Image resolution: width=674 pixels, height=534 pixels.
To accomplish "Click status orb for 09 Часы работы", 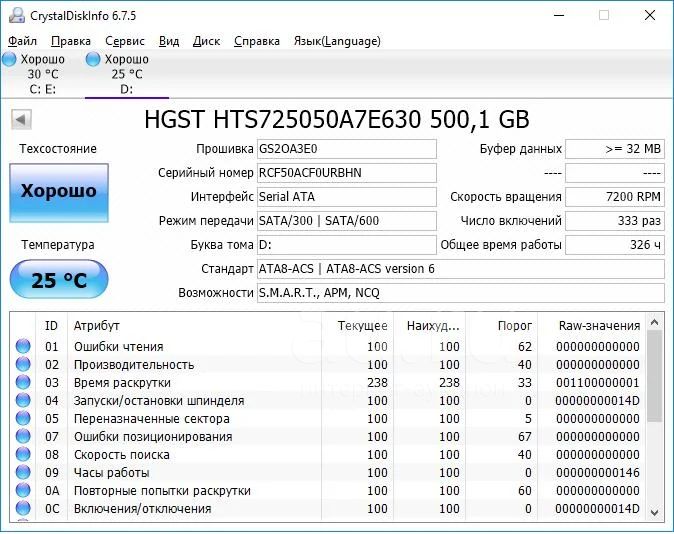I will (x=23, y=473).
